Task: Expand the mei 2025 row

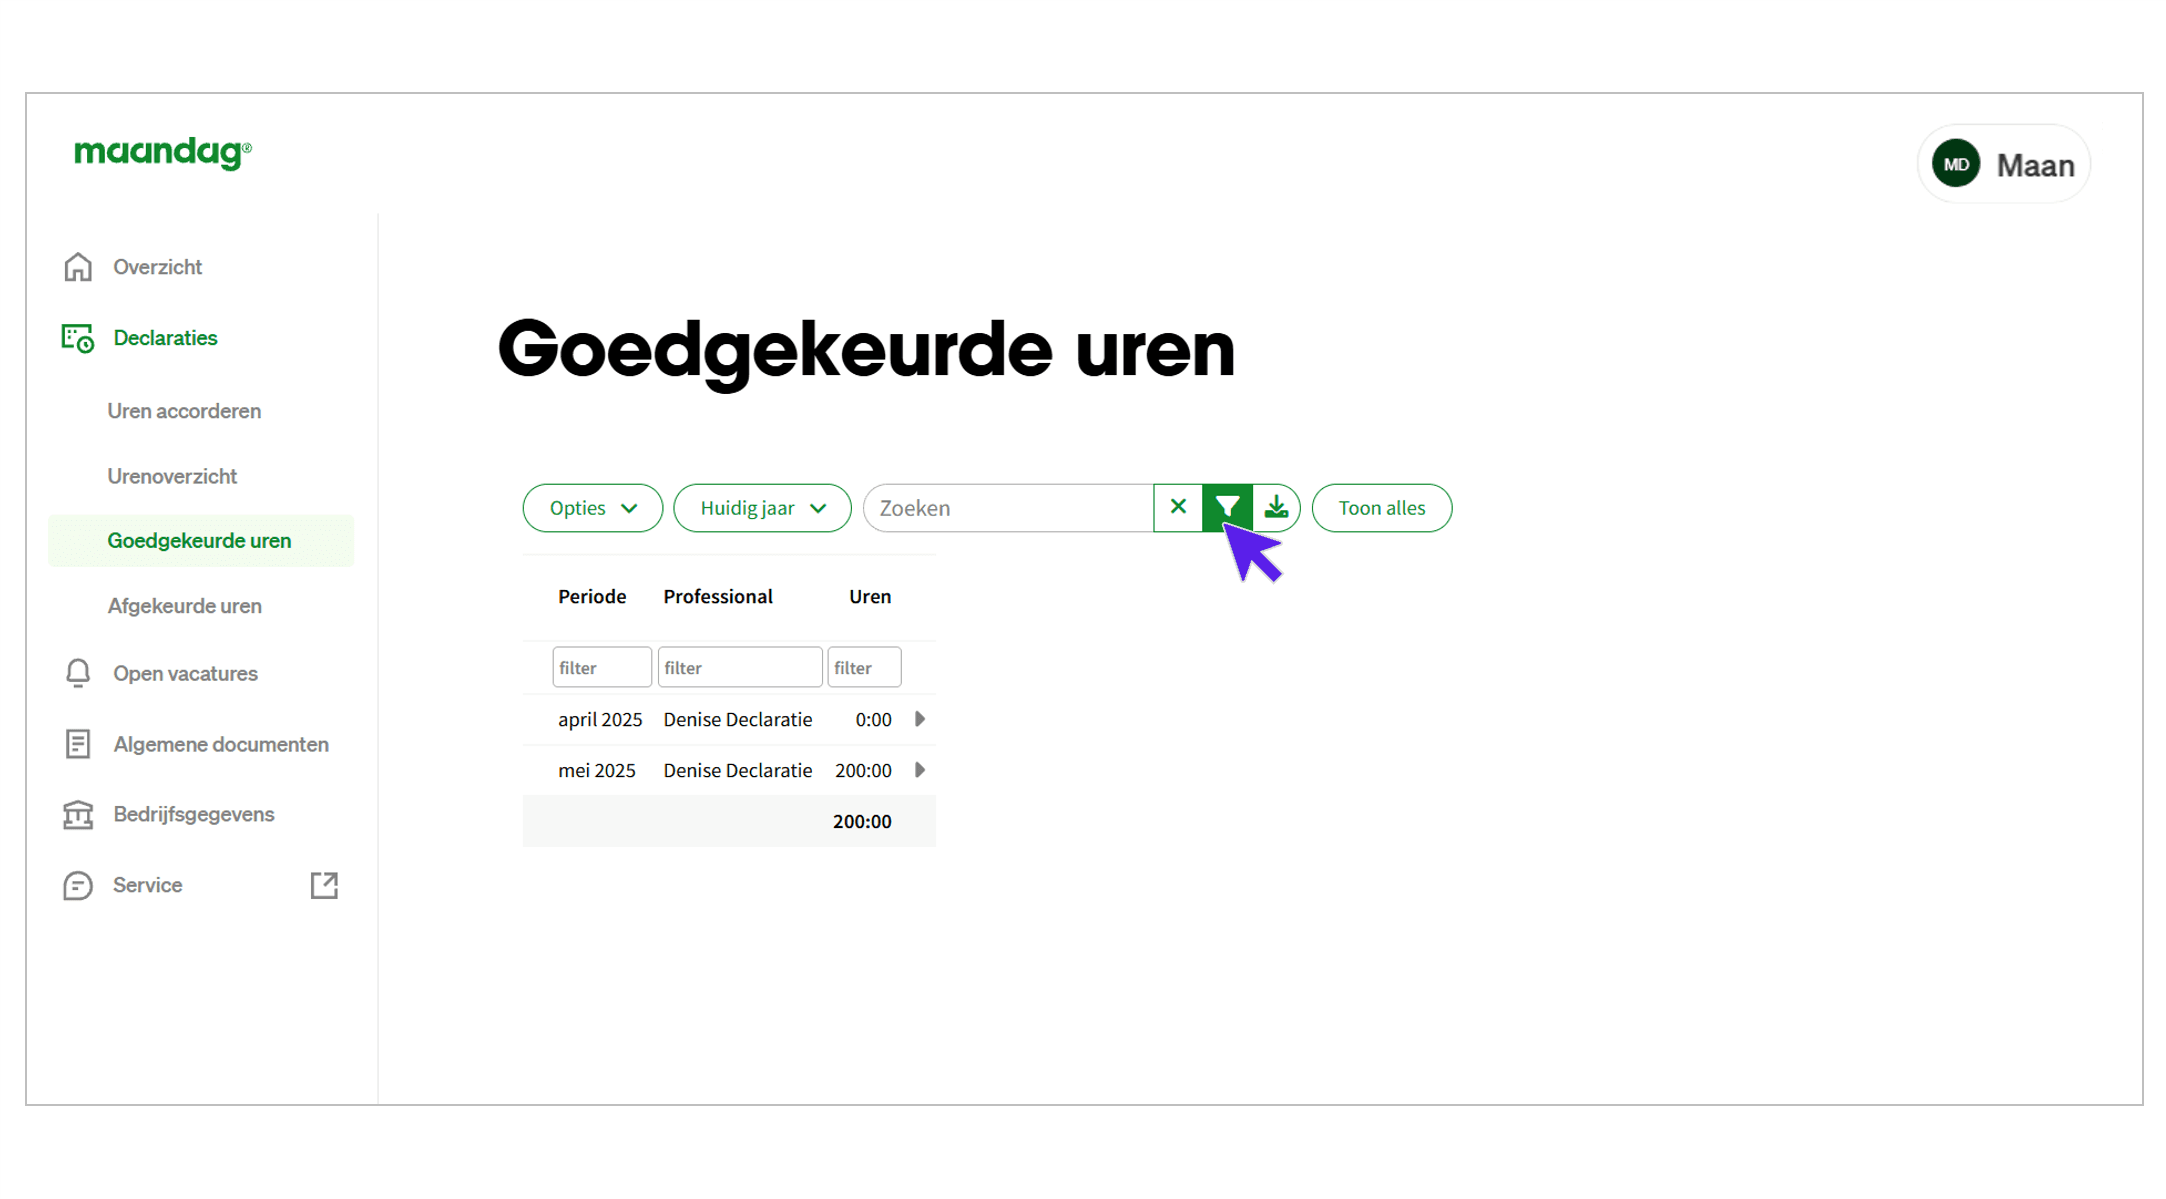Action: point(919,770)
